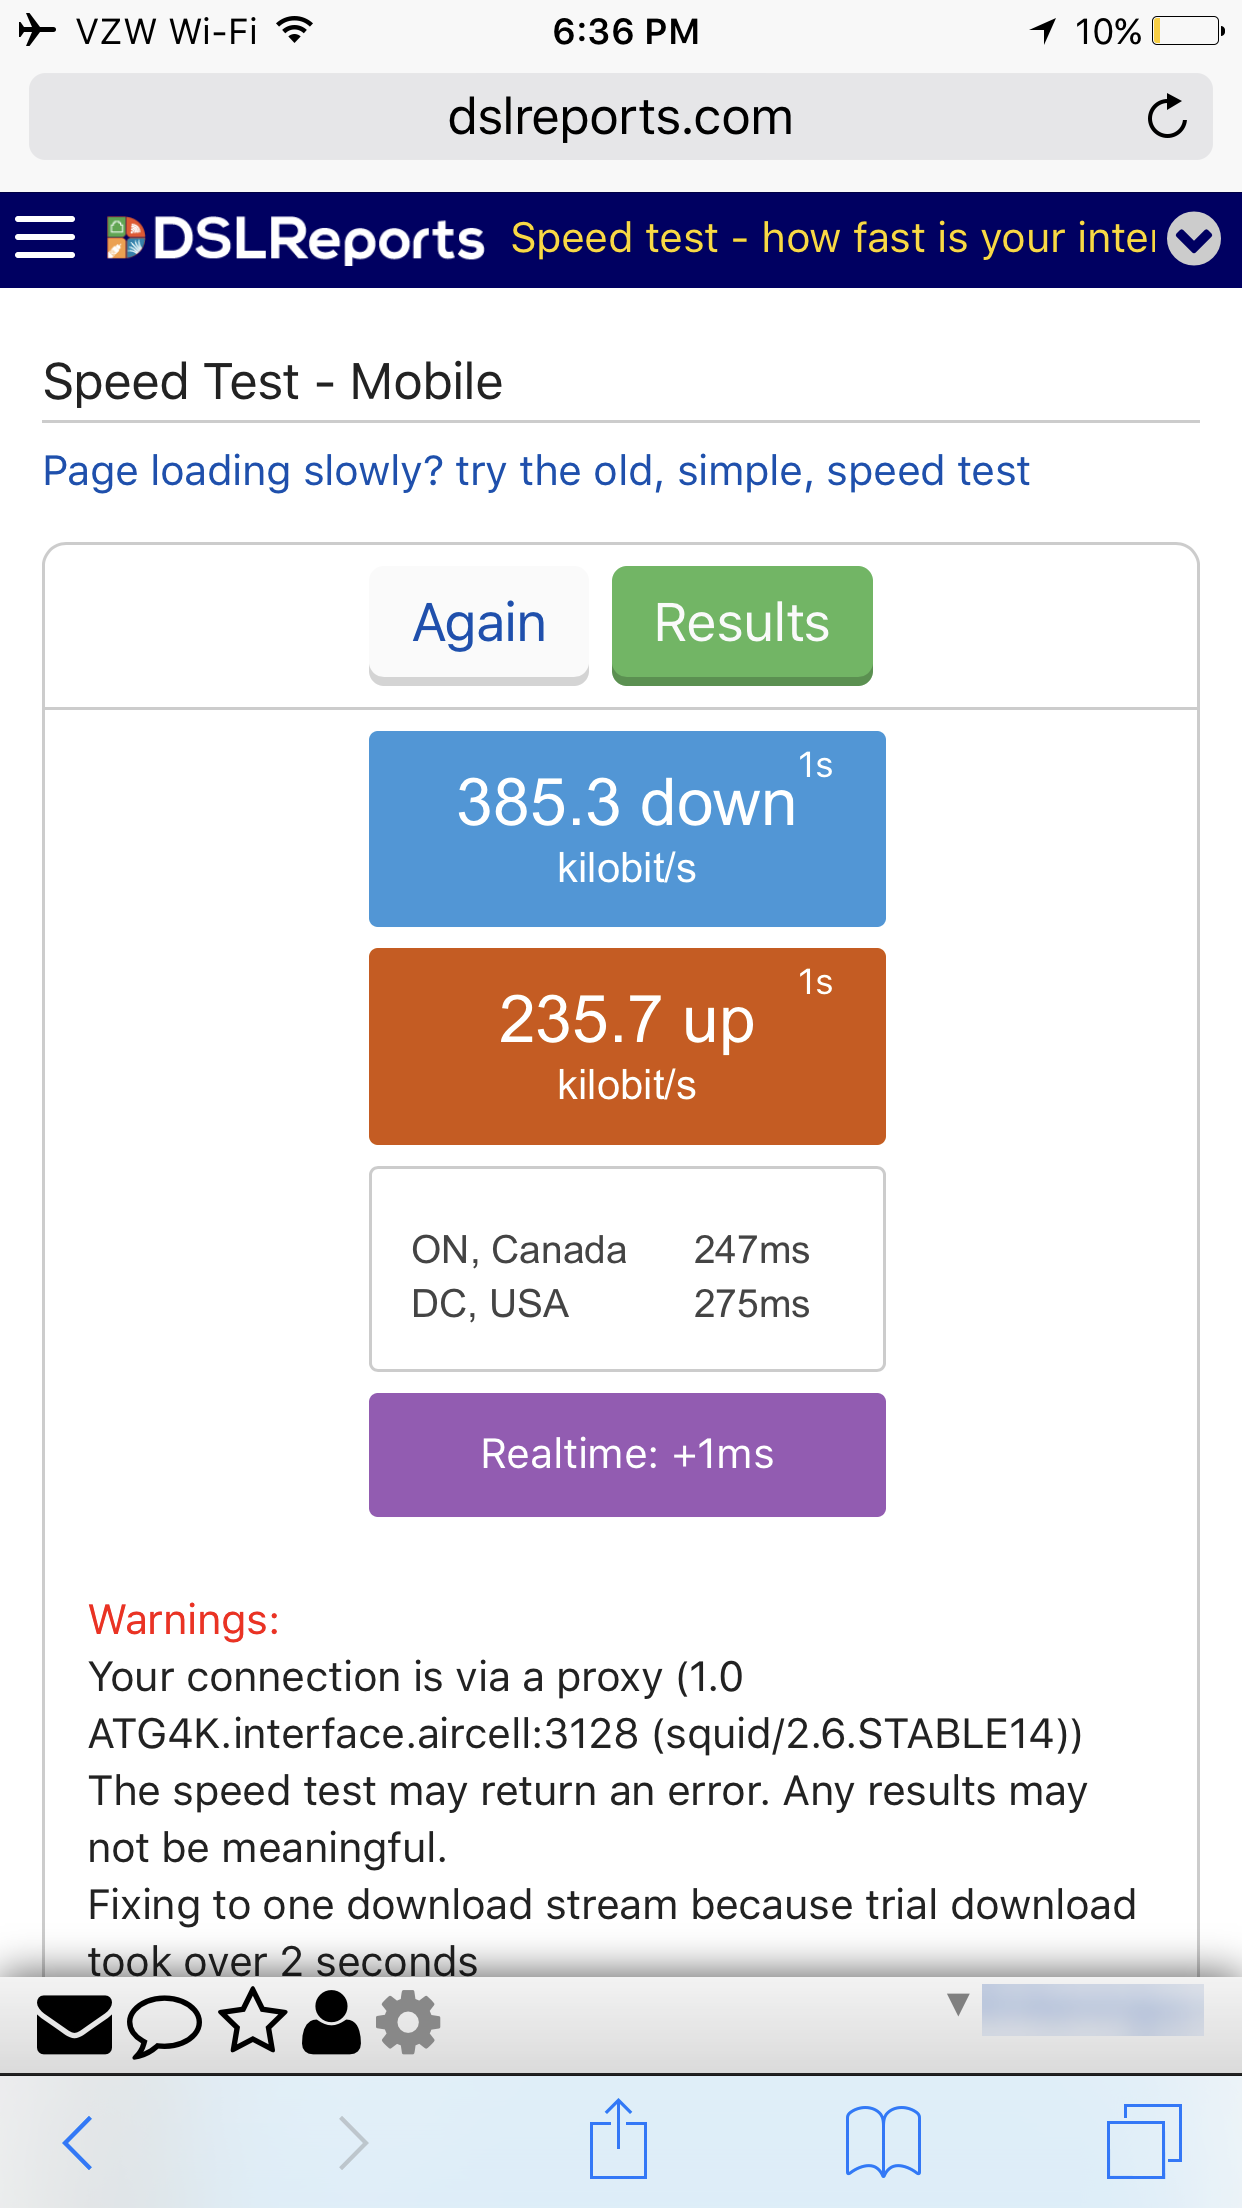
Task: Open the Safari share sheet
Action: coord(618,2138)
